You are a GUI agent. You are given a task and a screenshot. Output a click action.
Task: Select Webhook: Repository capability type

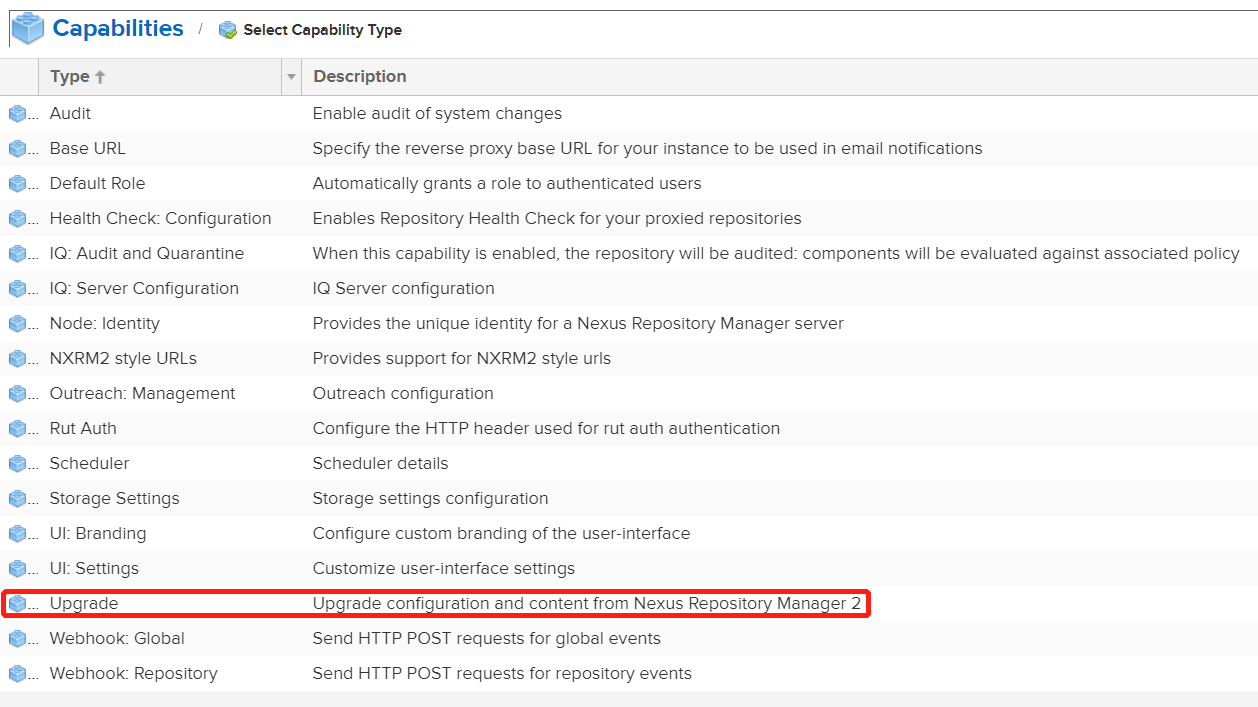tap(133, 674)
